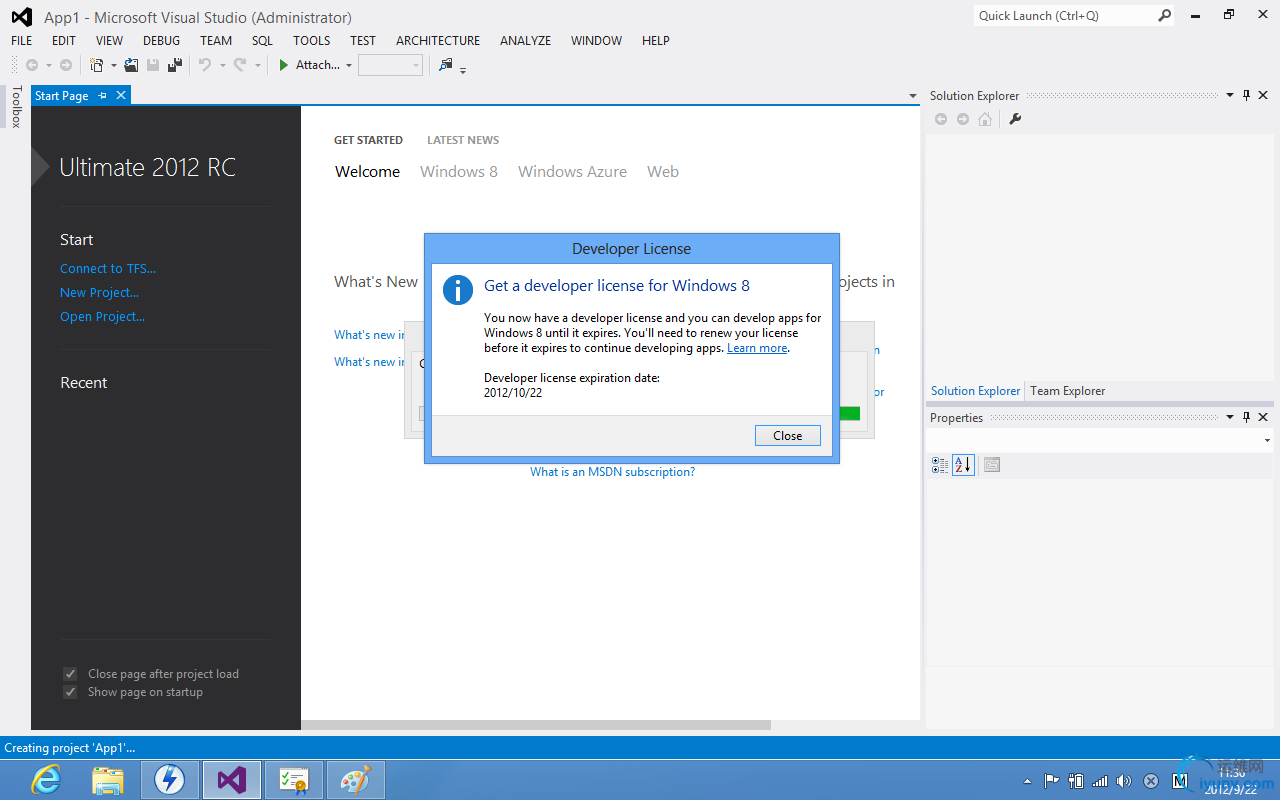The image size is (1280, 800).
Task: Open Internet Explorer from the taskbar
Action: 45,780
